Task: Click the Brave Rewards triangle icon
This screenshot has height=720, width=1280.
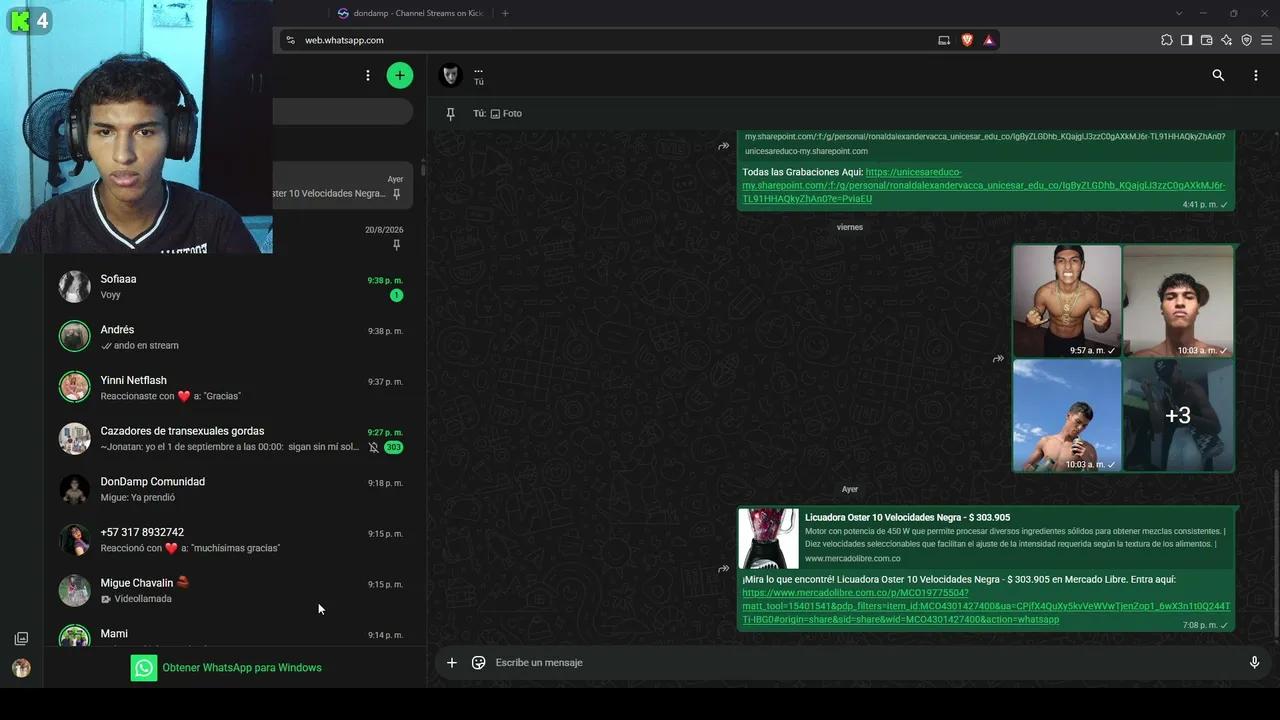Action: click(x=989, y=40)
